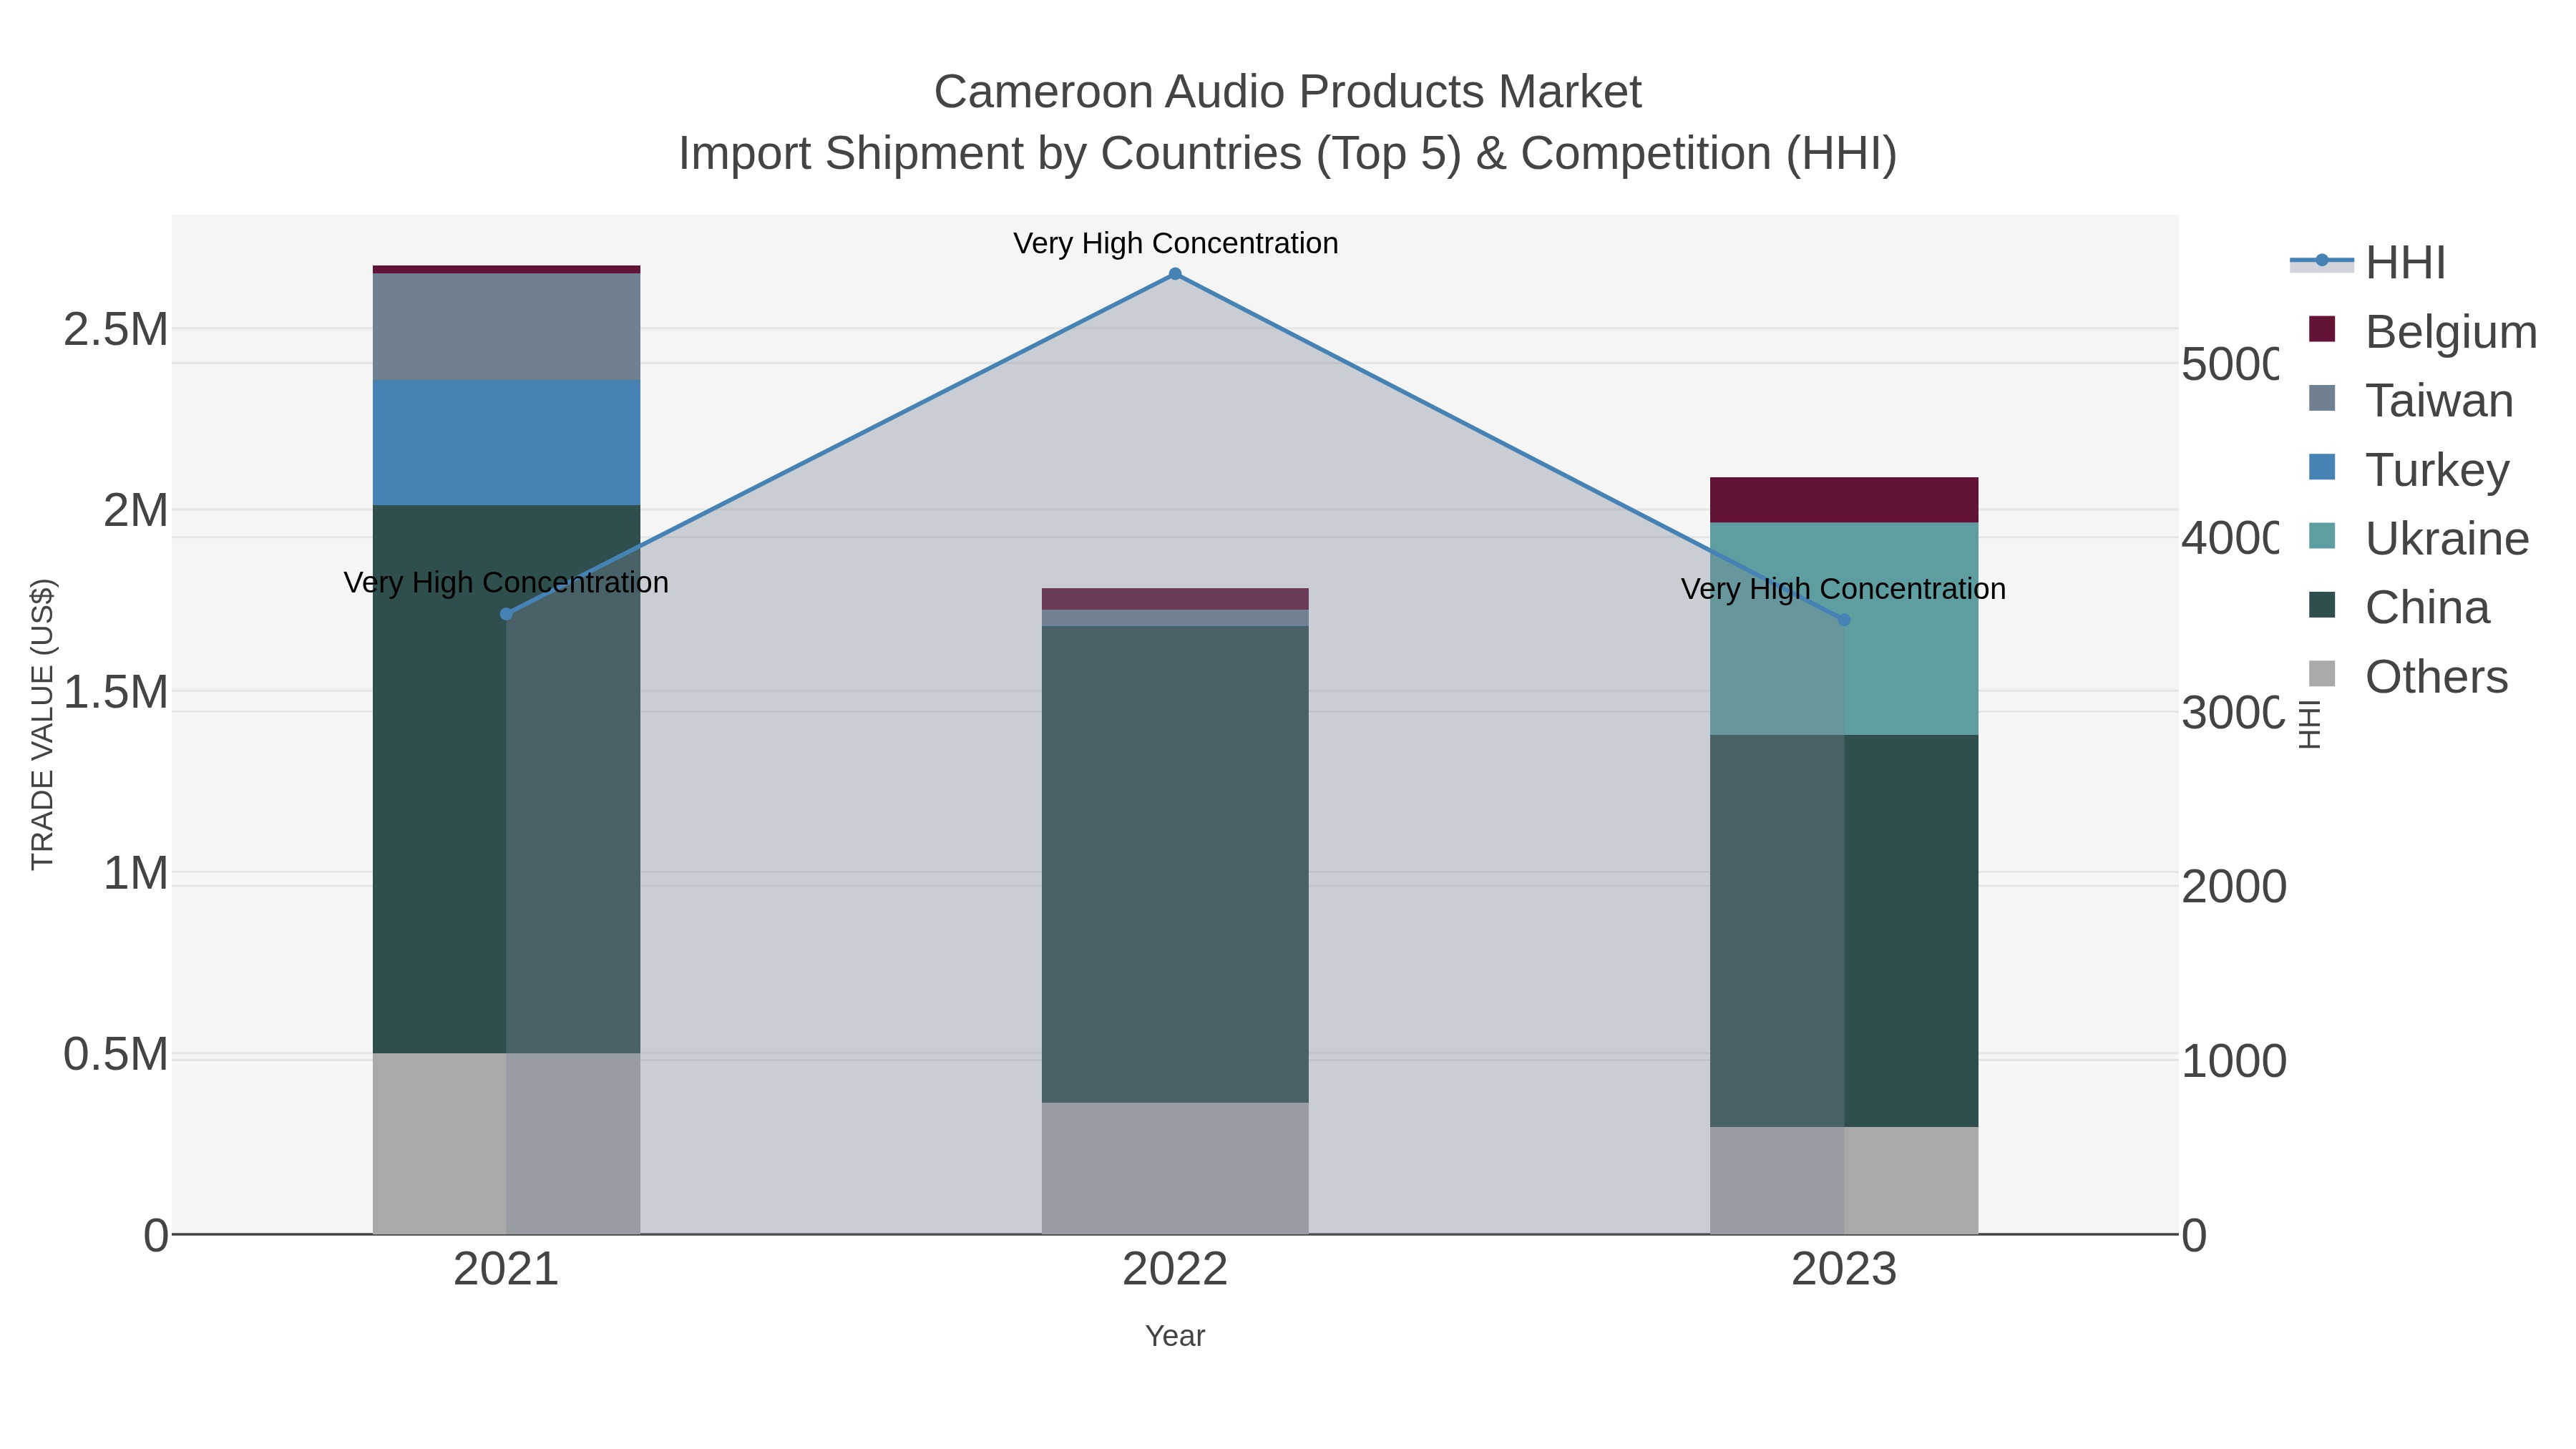Click the Others gray legend swatch
Image resolution: width=2576 pixels, height=1449 pixels.
pyautogui.click(x=2322, y=674)
